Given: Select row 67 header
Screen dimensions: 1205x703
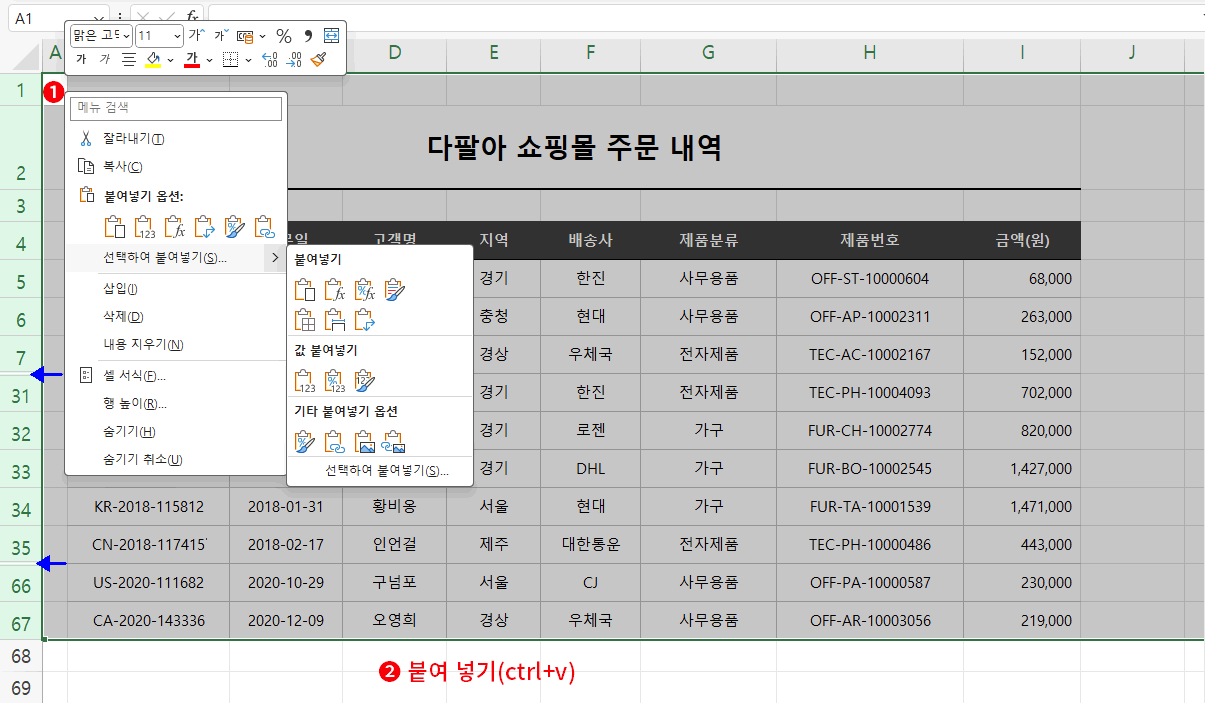Looking at the screenshot, I should (x=21, y=621).
